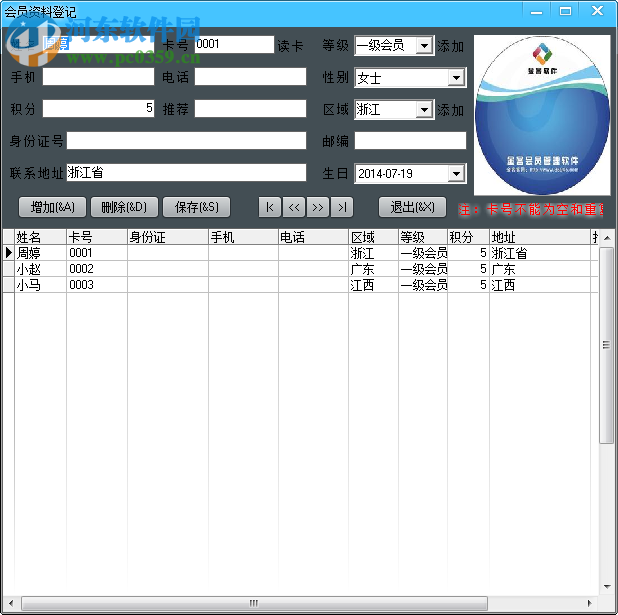Image resolution: width=618 pixels, height=615 pixels.
Task: Click the 地址 column header
Action: (x=540, y=237)
